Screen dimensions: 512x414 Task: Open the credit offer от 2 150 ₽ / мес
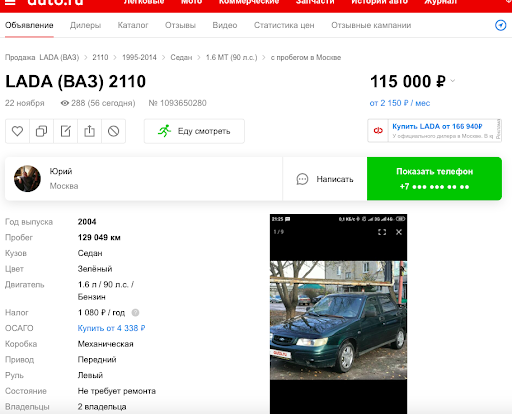click(400, 103)
